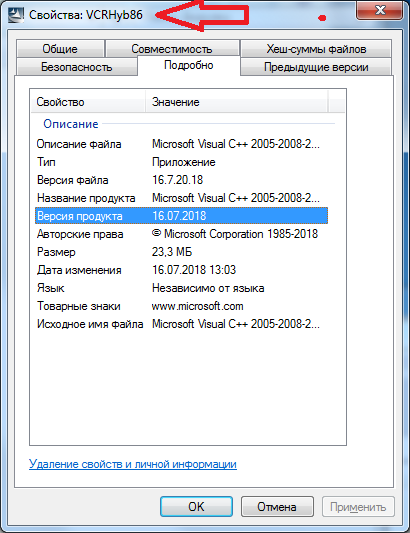Click the Свойство column header
Image resolution: width=410 pixels, height=533 pixels.
[x=88, y=102]
